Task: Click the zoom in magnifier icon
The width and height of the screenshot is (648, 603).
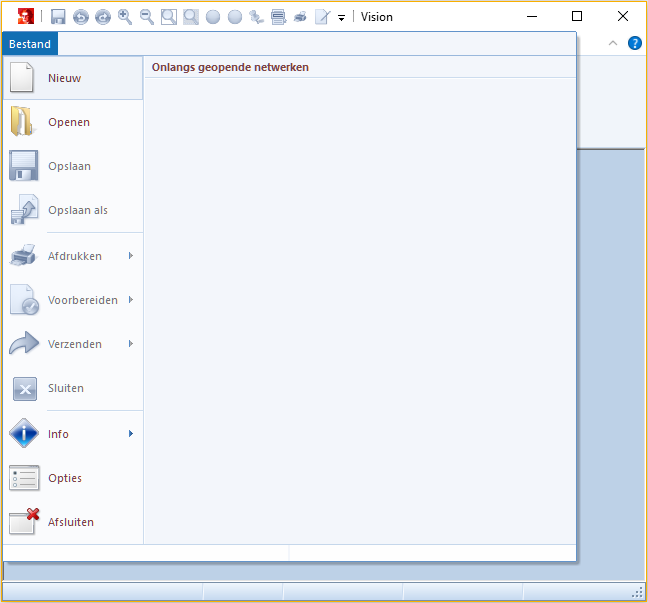Action: 125,17
